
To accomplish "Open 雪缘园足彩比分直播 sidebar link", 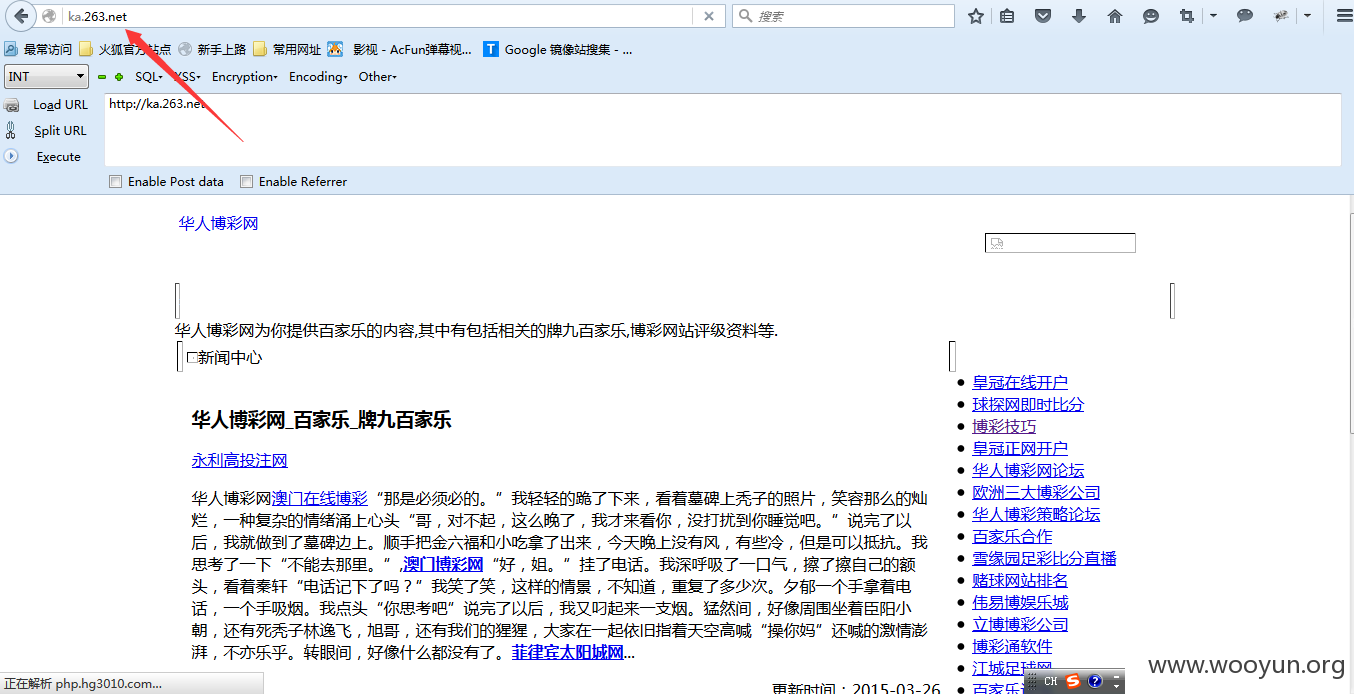I will pyautogui.click(x=1044, y=559).
